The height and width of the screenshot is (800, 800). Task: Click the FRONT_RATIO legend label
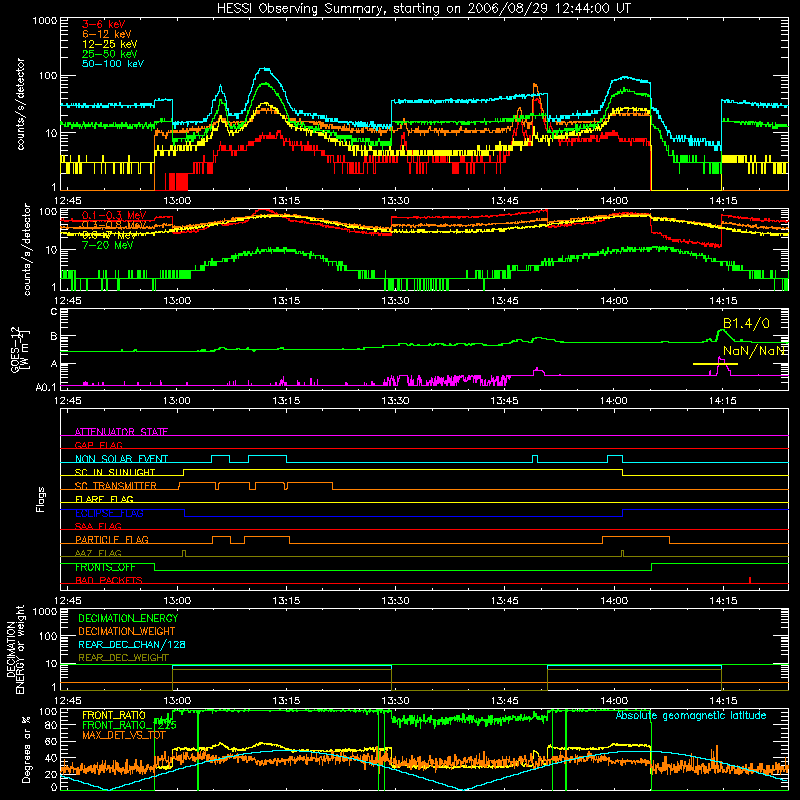coord(114,715)
